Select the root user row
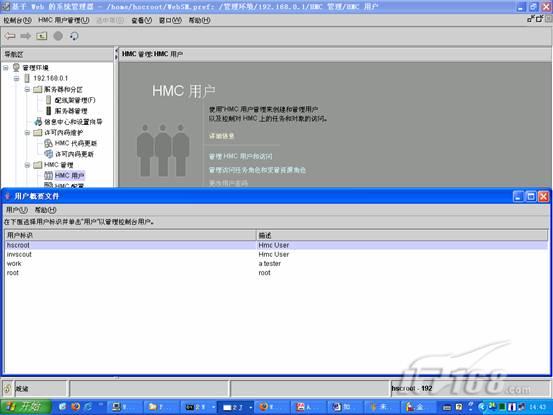Image resolution: width=553 pixels, height=415 pixels. click(x=276, y=273)
